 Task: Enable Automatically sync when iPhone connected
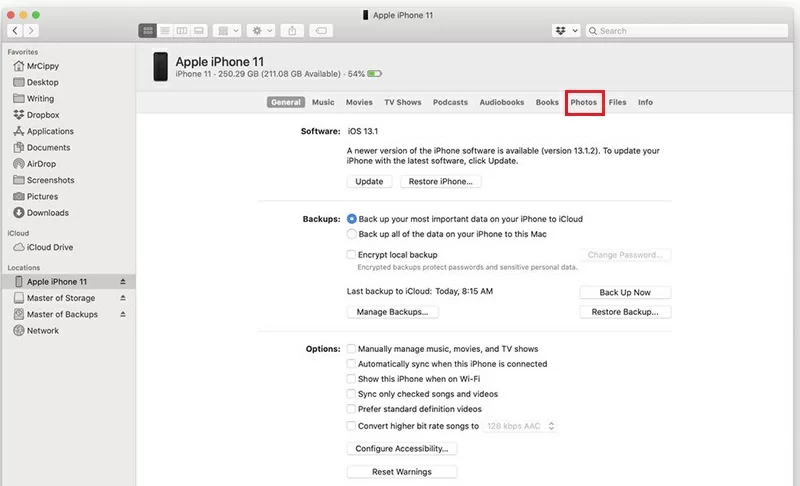pos(351,364)
